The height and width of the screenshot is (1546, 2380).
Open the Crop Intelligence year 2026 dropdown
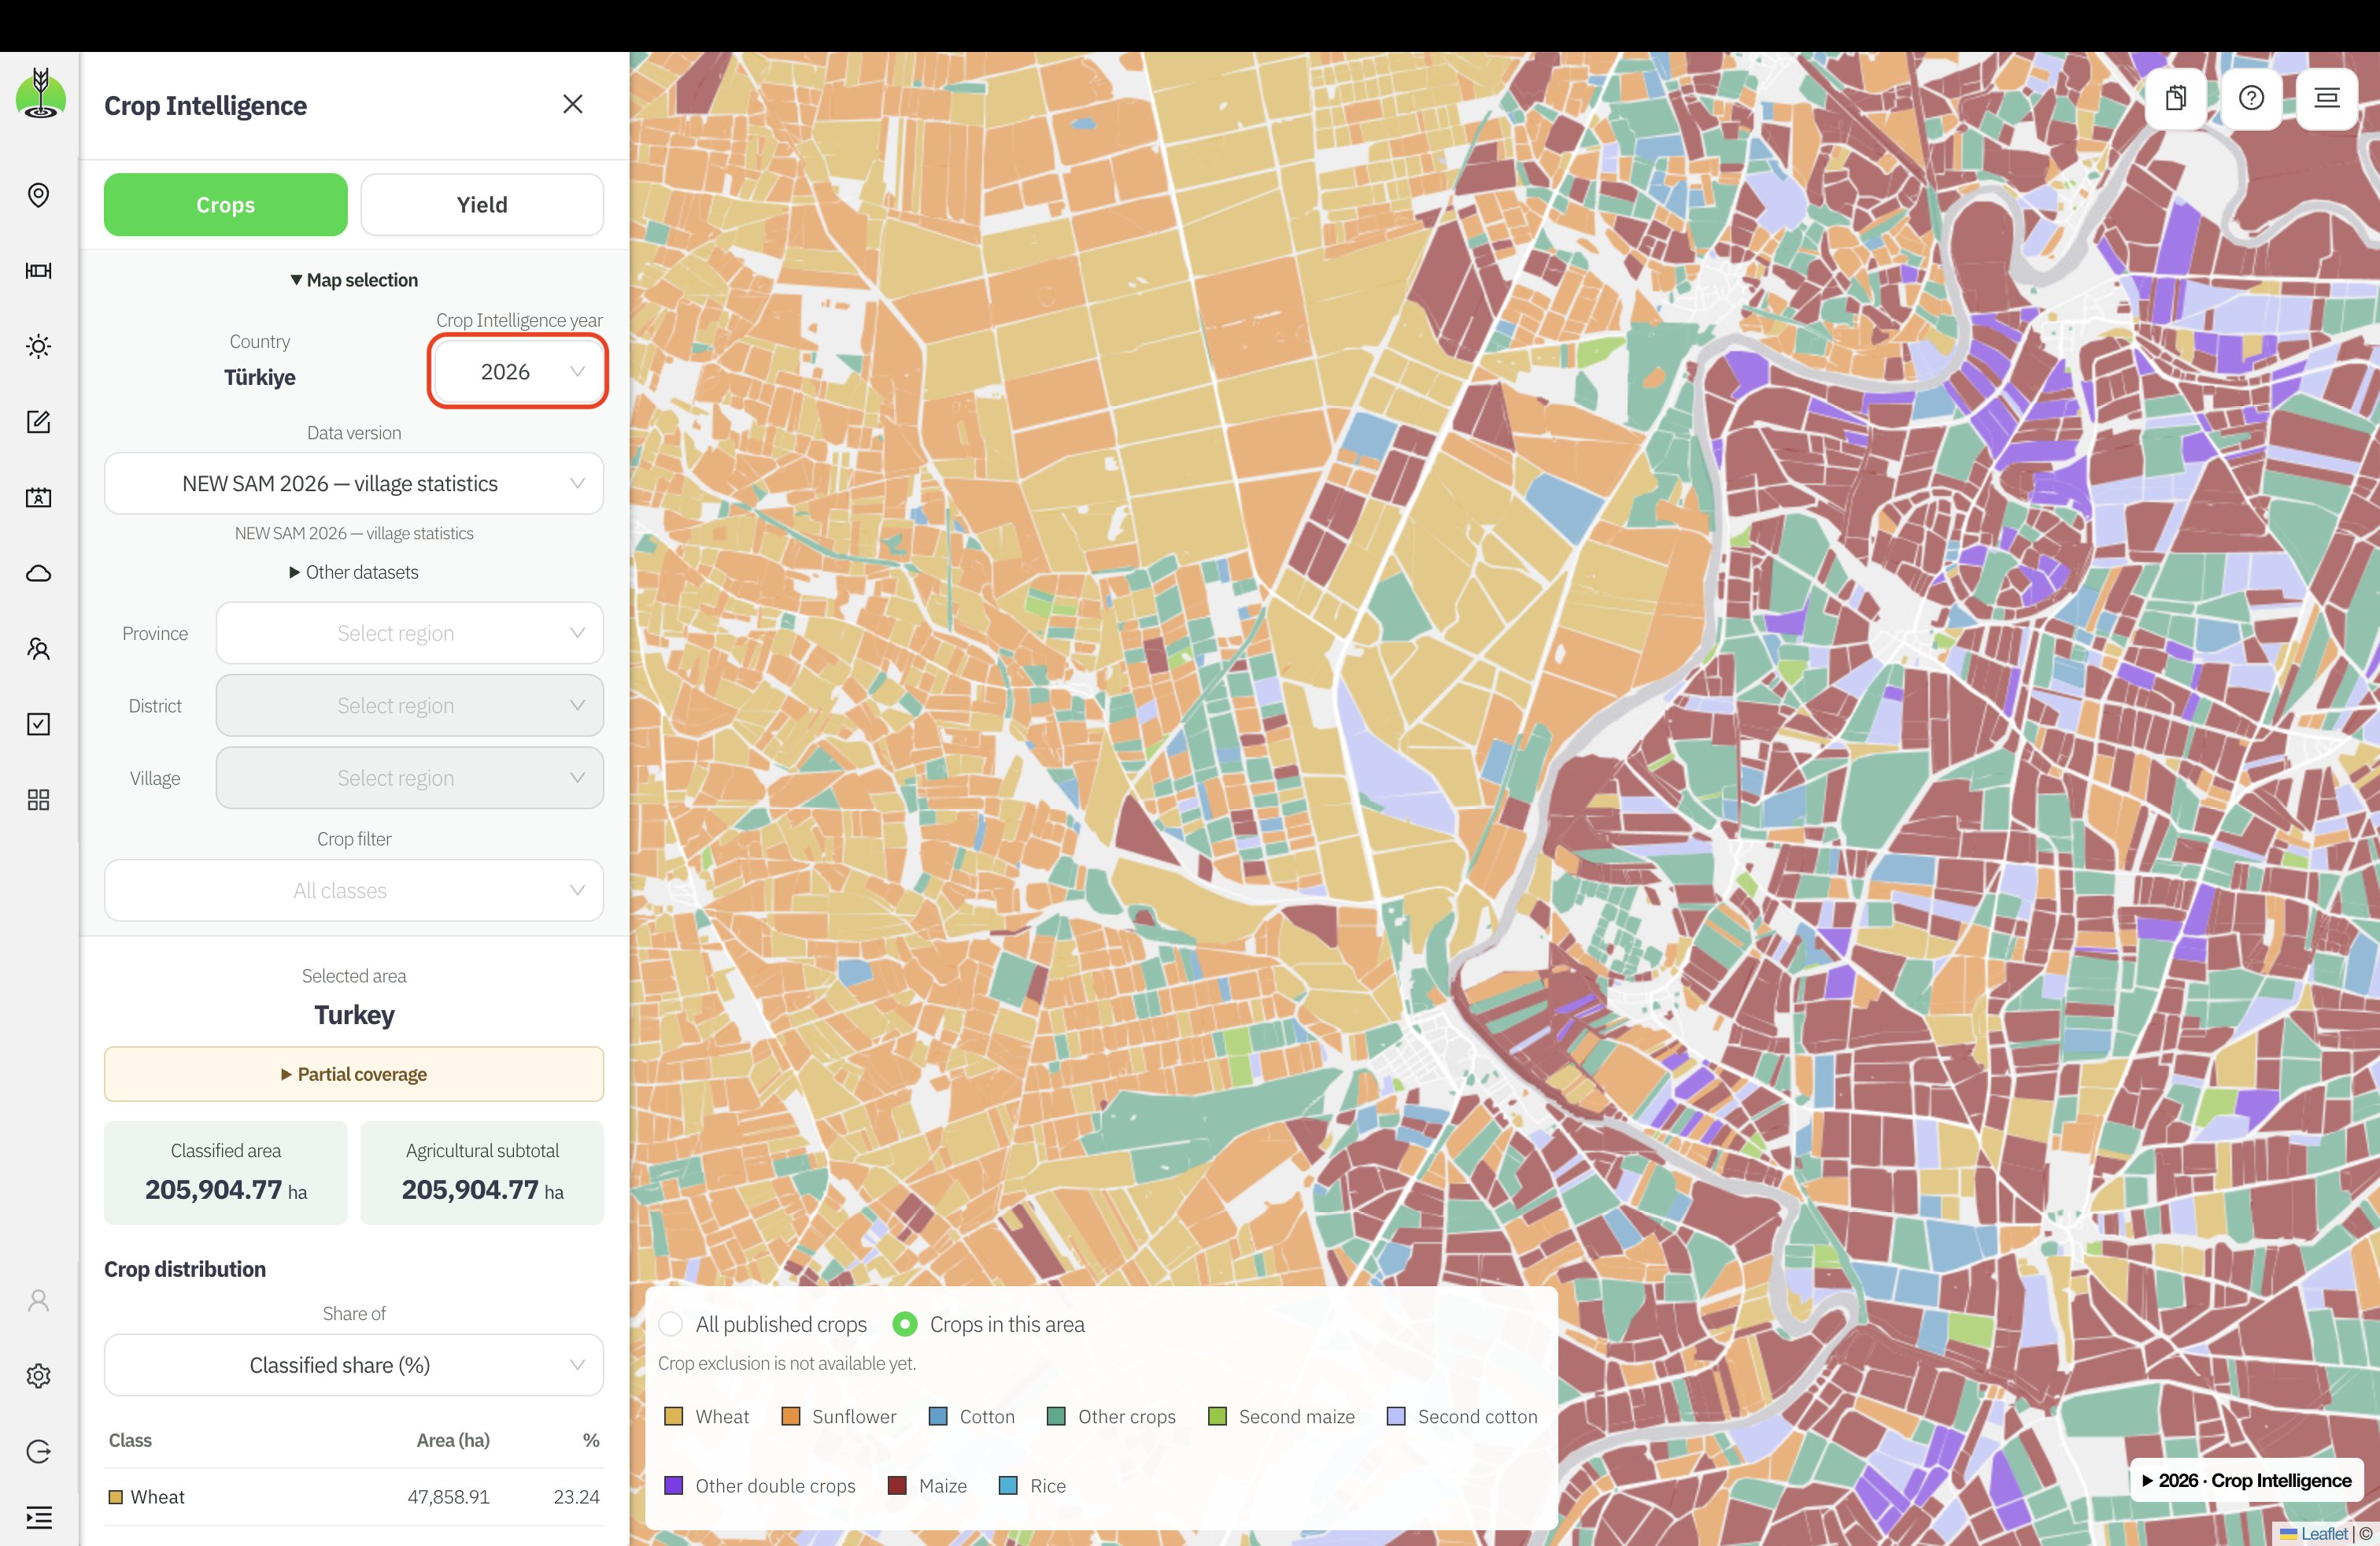click(x=518, y=372)
